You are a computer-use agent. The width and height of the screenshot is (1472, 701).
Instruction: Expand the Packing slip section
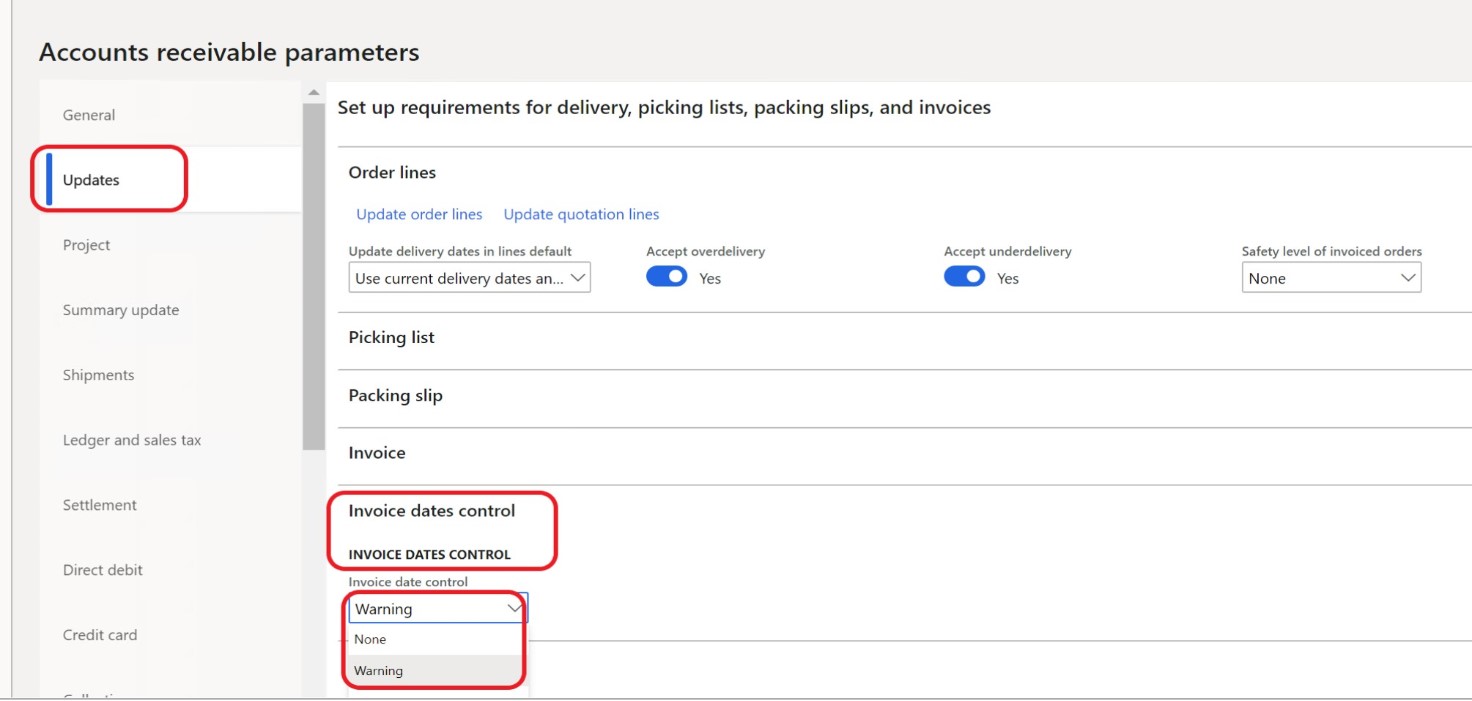point(395,395)
